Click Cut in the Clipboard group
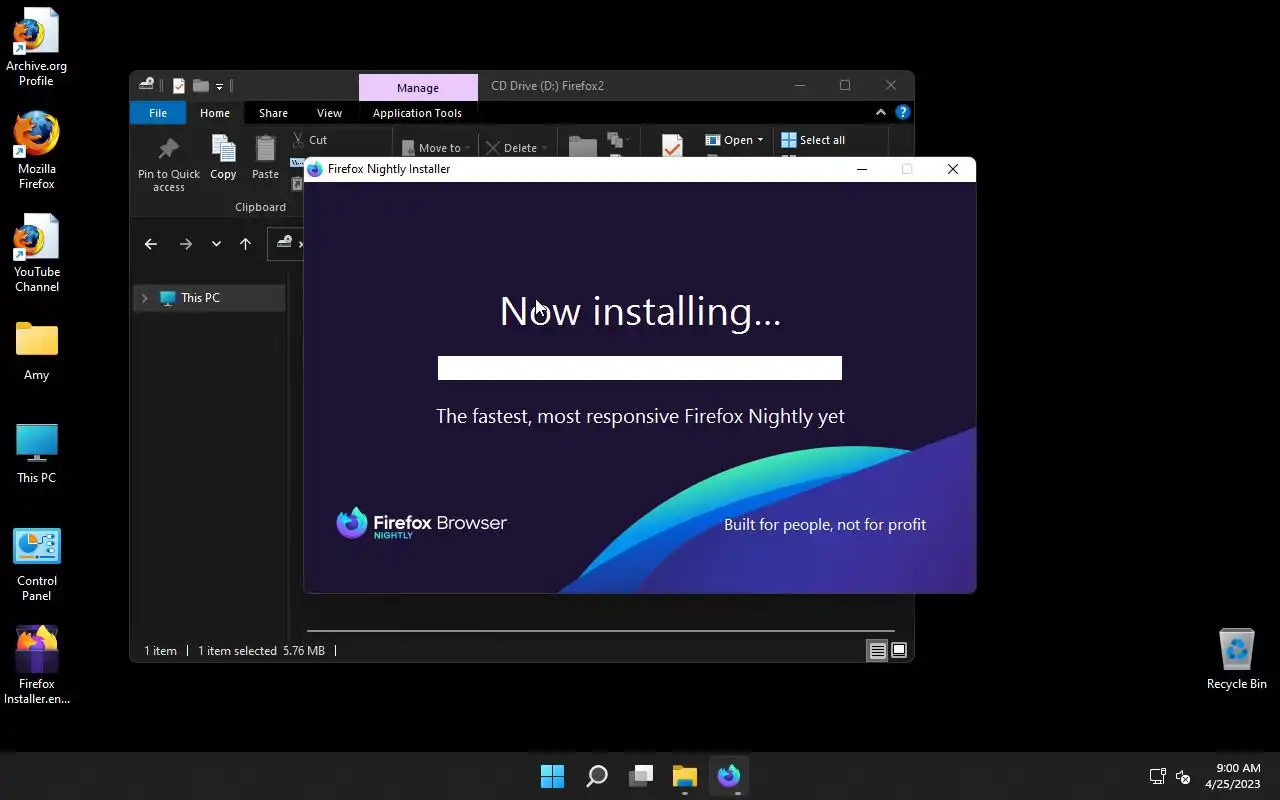Image resolution: width=1280 pixels, height=800 pixels. tap(310, 140)
